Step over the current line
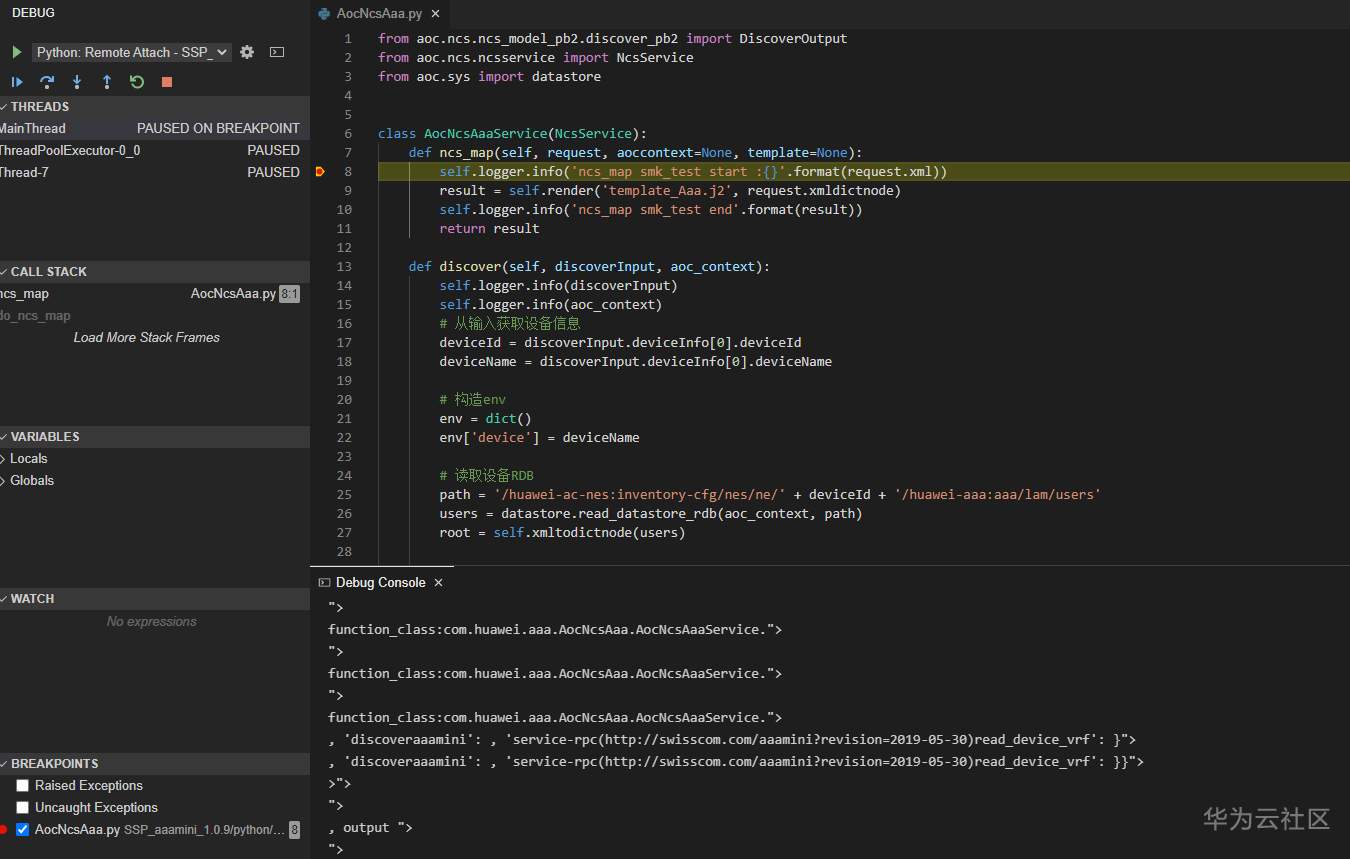 tap(47, 82)
